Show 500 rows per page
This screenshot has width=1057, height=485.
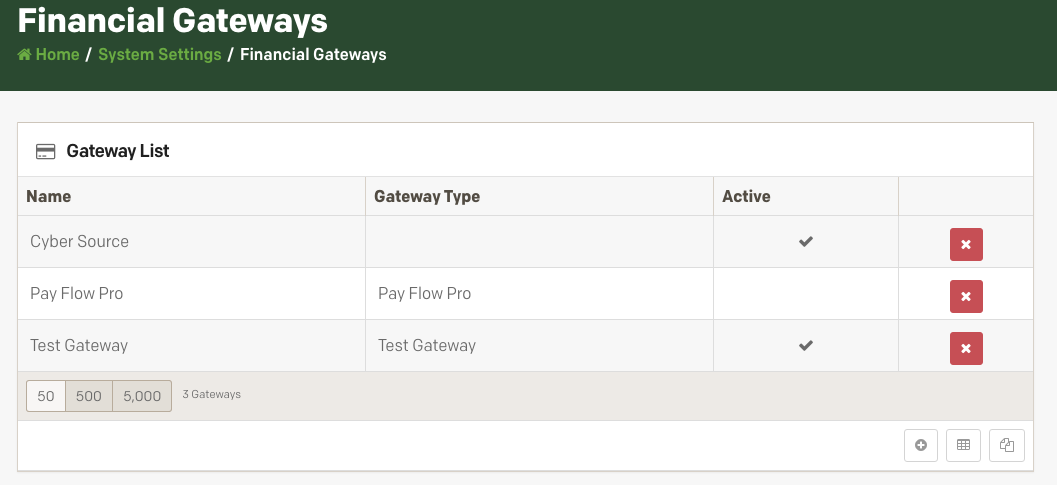pos(89,396)
